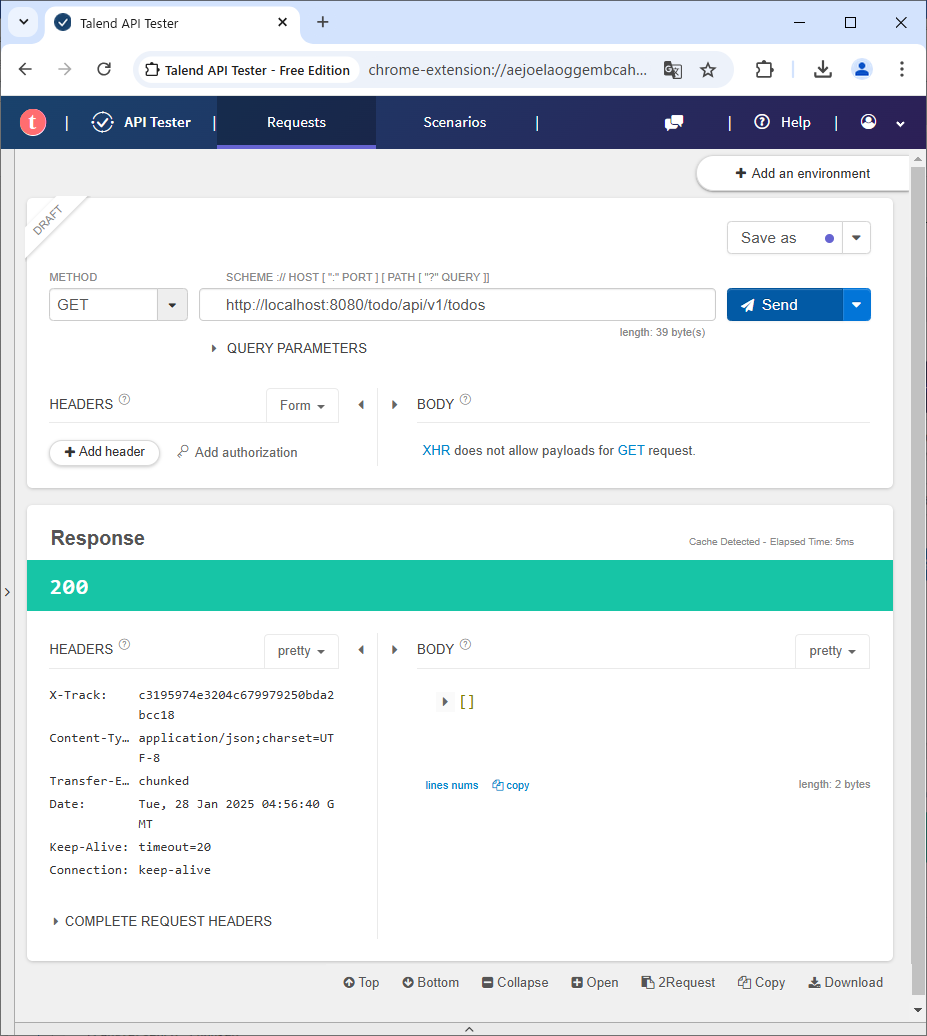Click the Talend red logo icon
This screenshot has height=1036, width=927.
[x=33, y=123]
